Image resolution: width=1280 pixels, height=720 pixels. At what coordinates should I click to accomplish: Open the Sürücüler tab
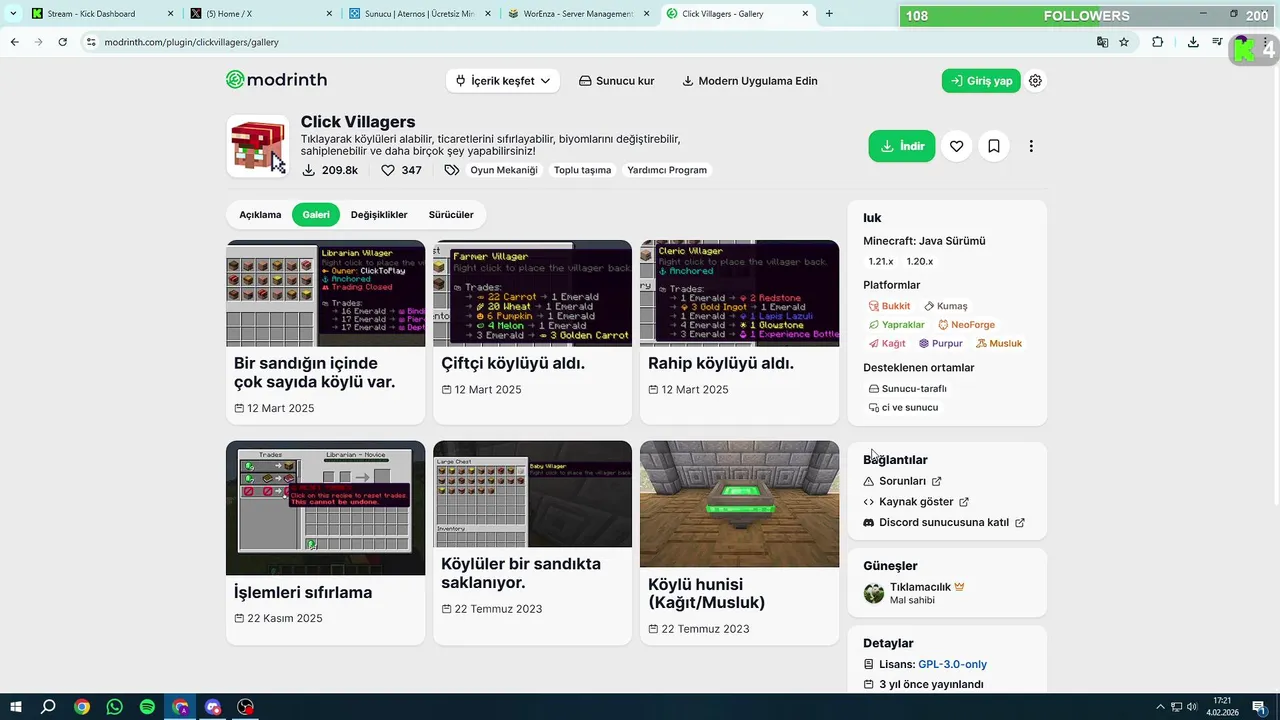click(x=451, y=215)
